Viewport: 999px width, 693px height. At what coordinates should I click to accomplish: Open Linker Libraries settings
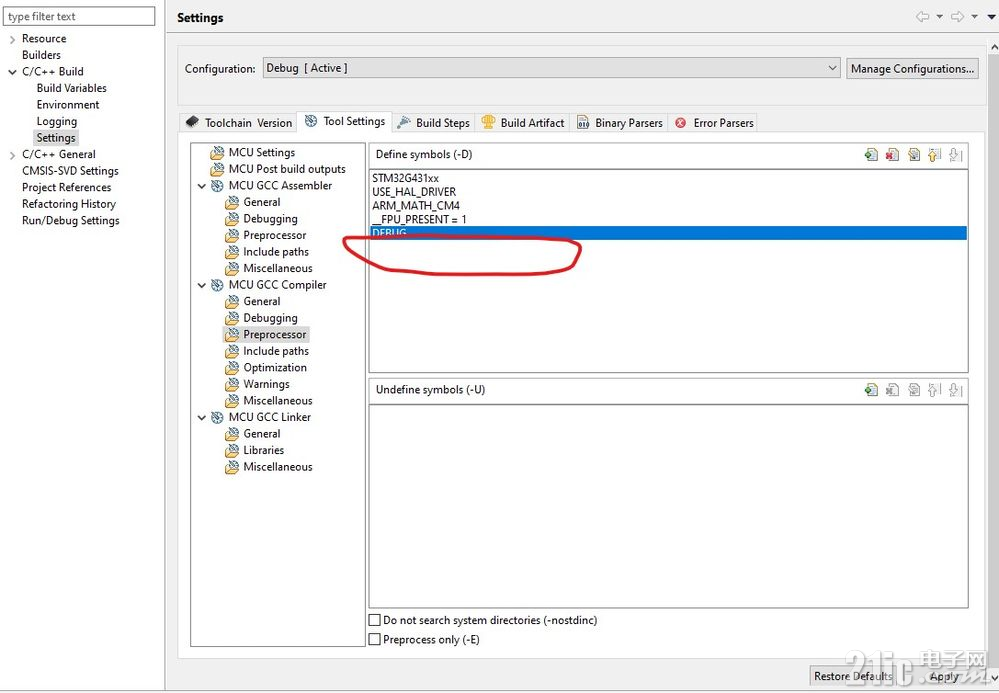point(264,450)
